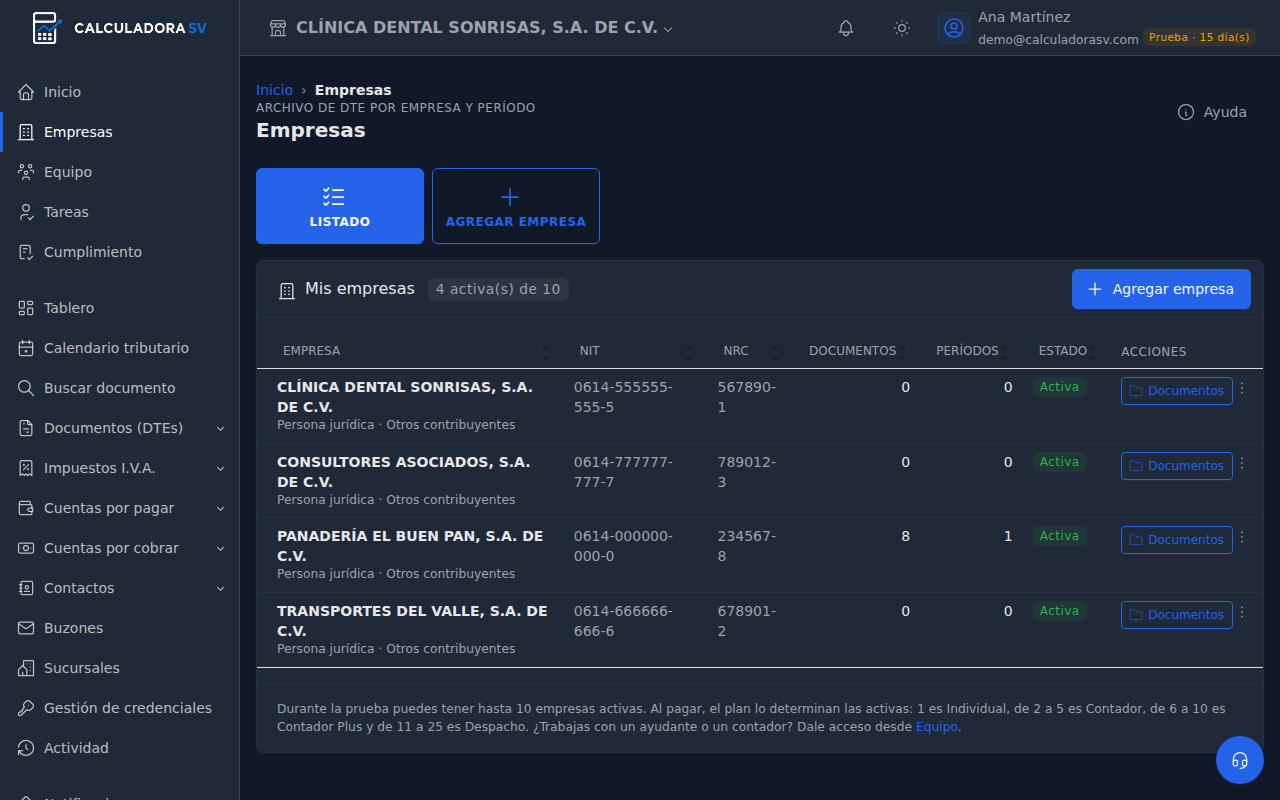This screenshot has height=800, width=1280.
Task: Expand Cuentas por cobrar section
Action: pos(120,548)
